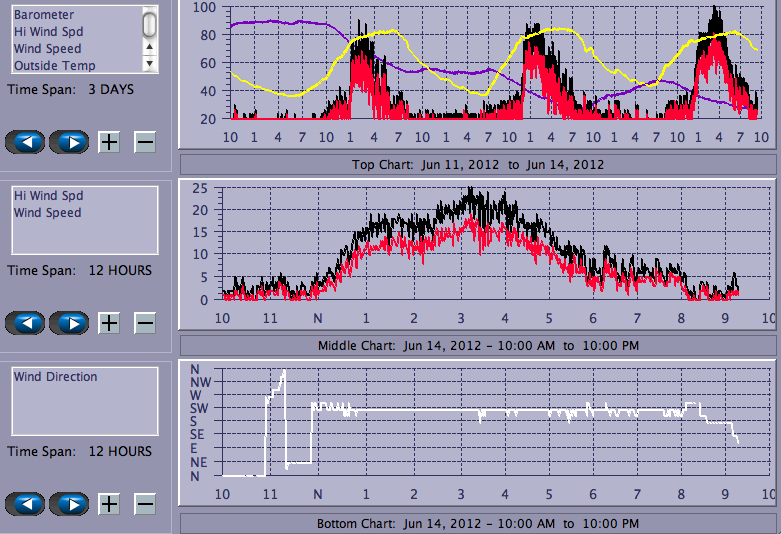This screenshot has width=781, height=534.
Task: Advance the middle chart with right arrow
Action: tap(68, 323)
